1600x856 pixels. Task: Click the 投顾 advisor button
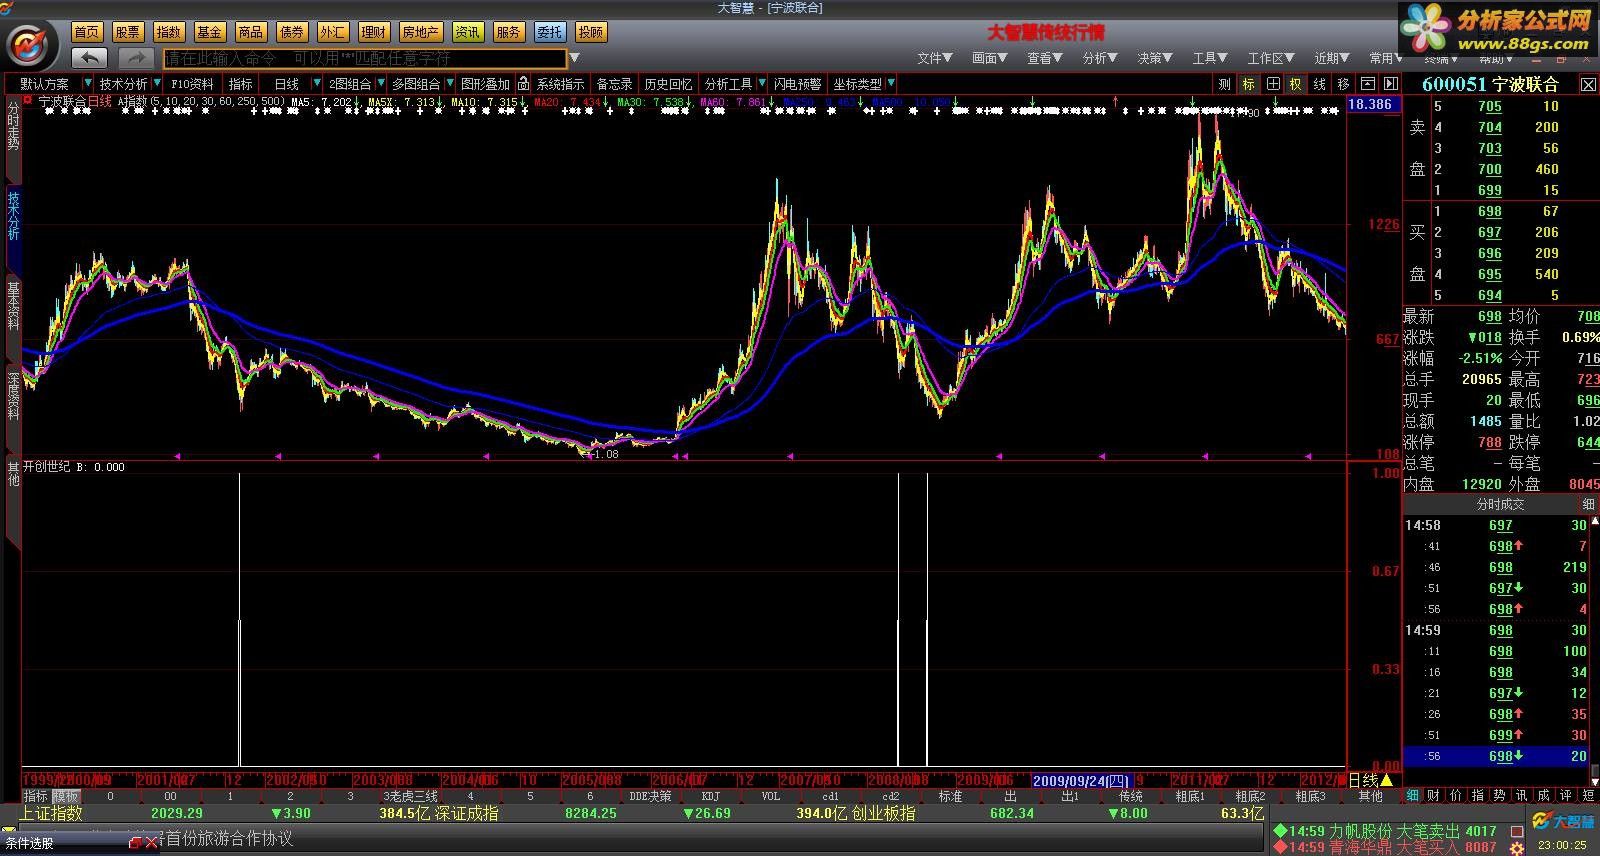coord(591,32)
